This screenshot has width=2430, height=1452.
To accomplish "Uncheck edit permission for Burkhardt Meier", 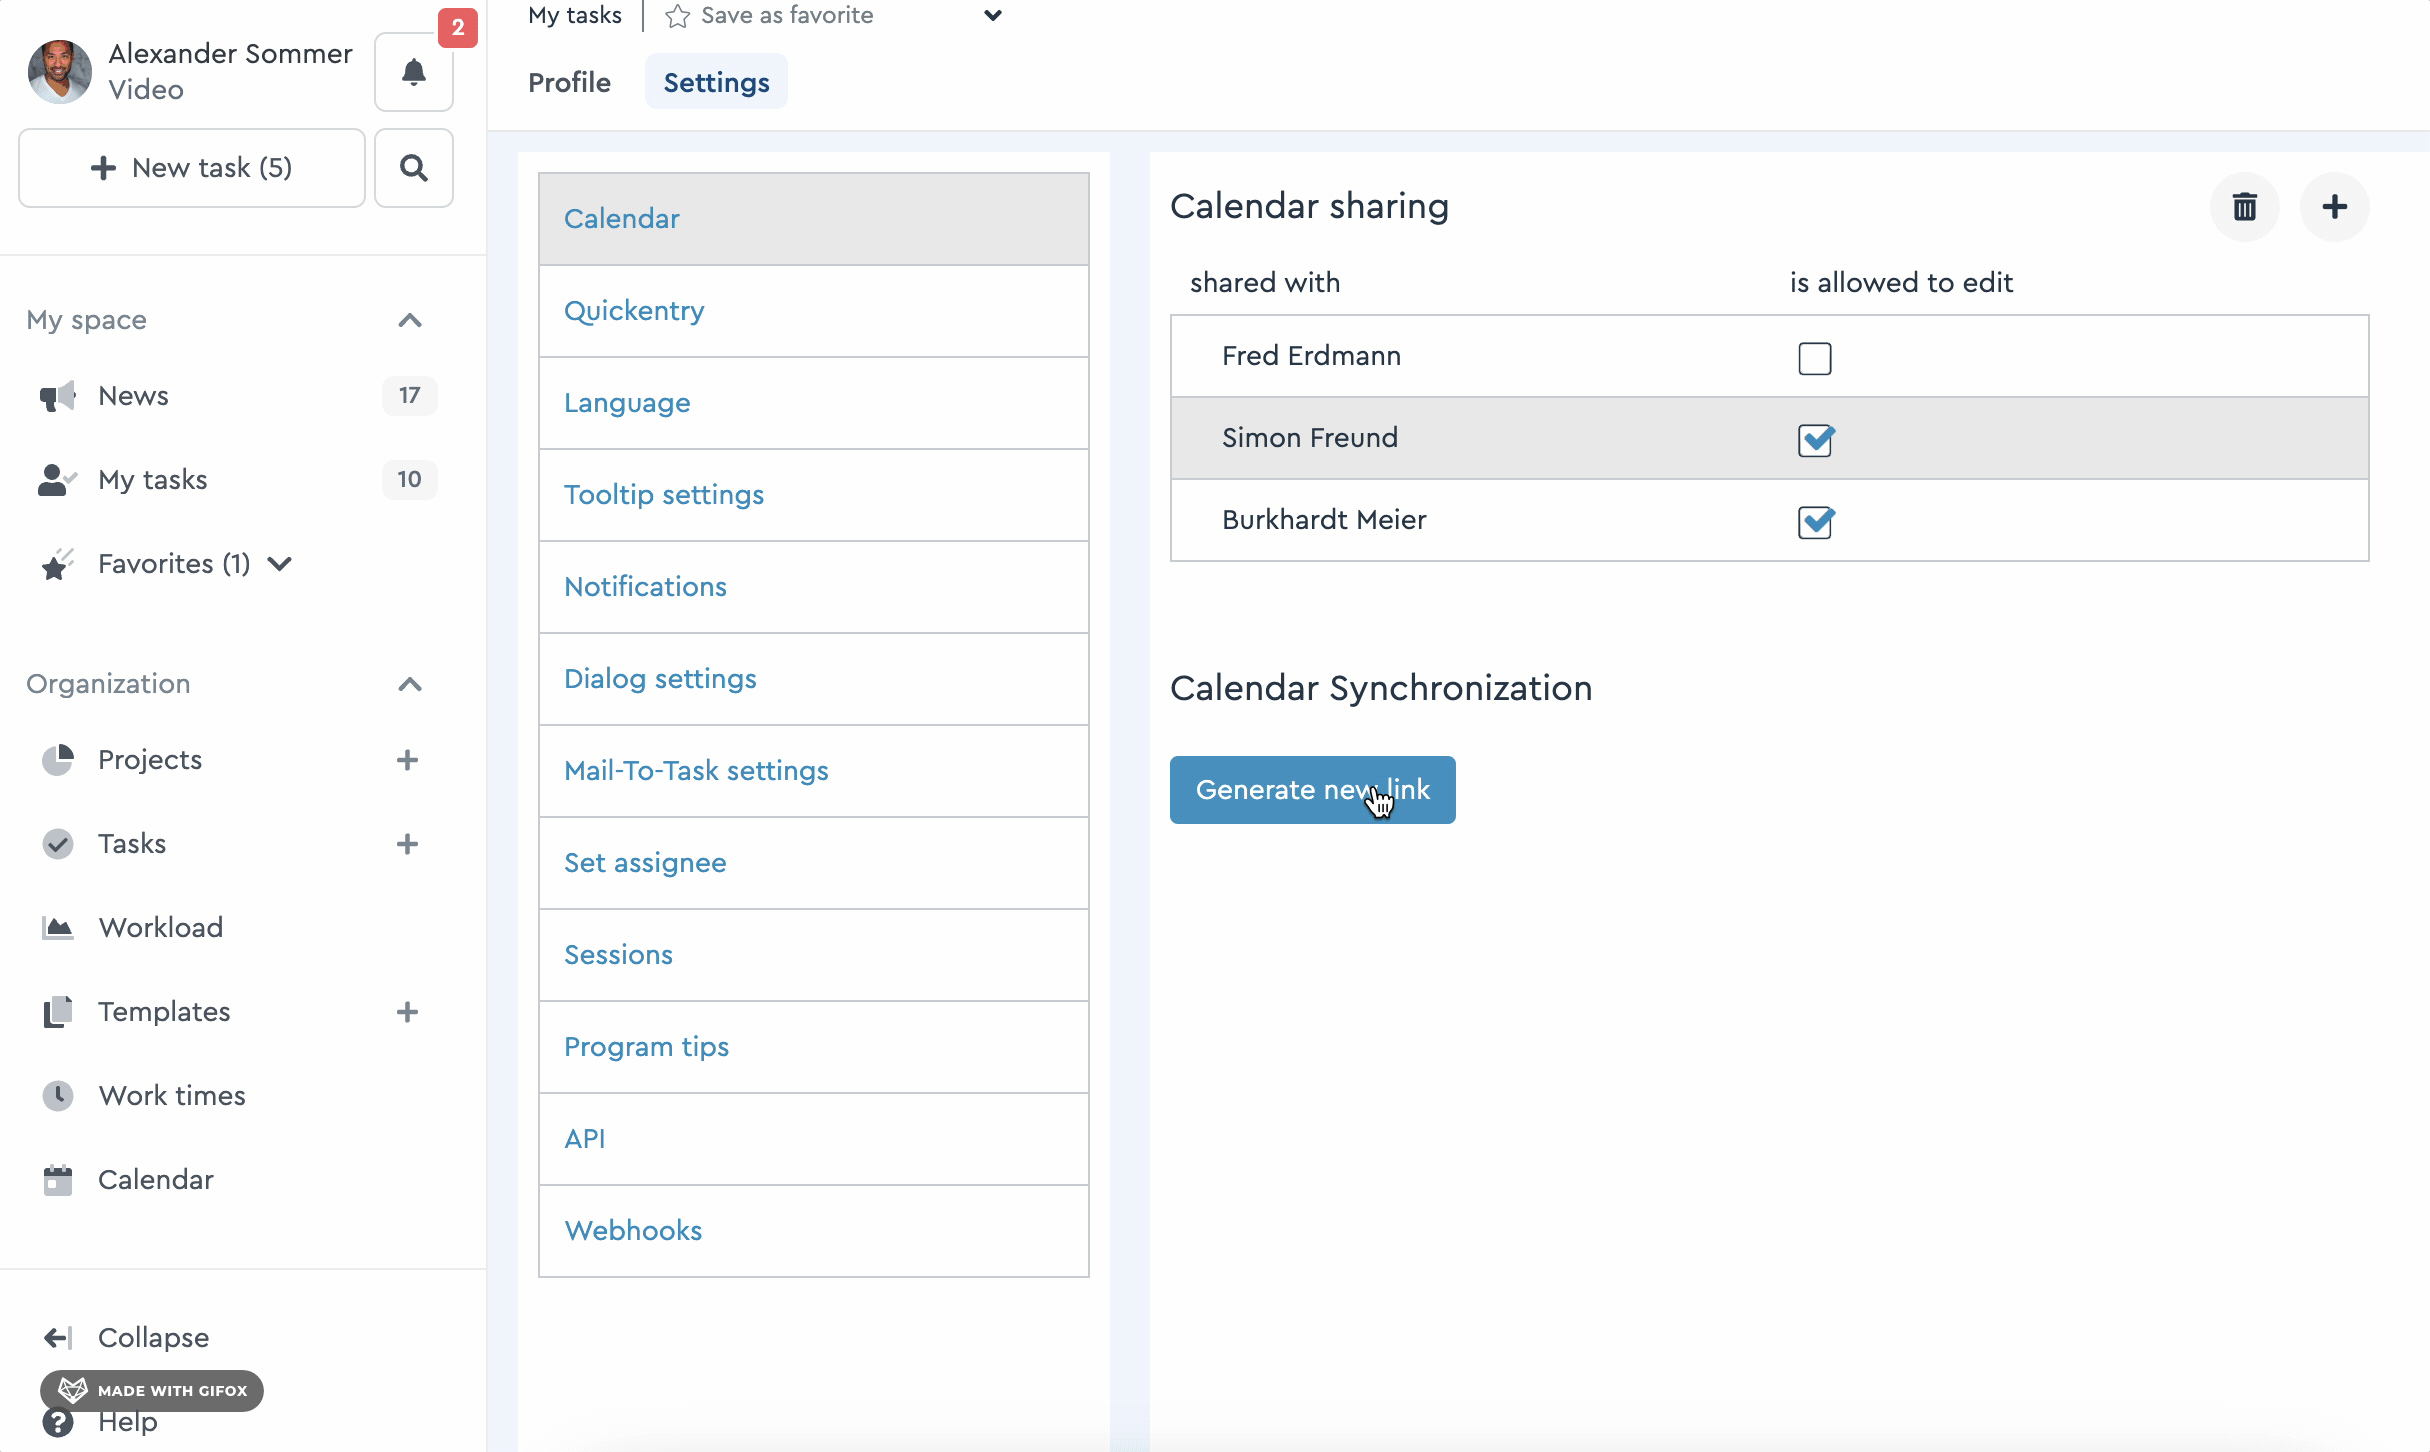I will coord(1815,522).
